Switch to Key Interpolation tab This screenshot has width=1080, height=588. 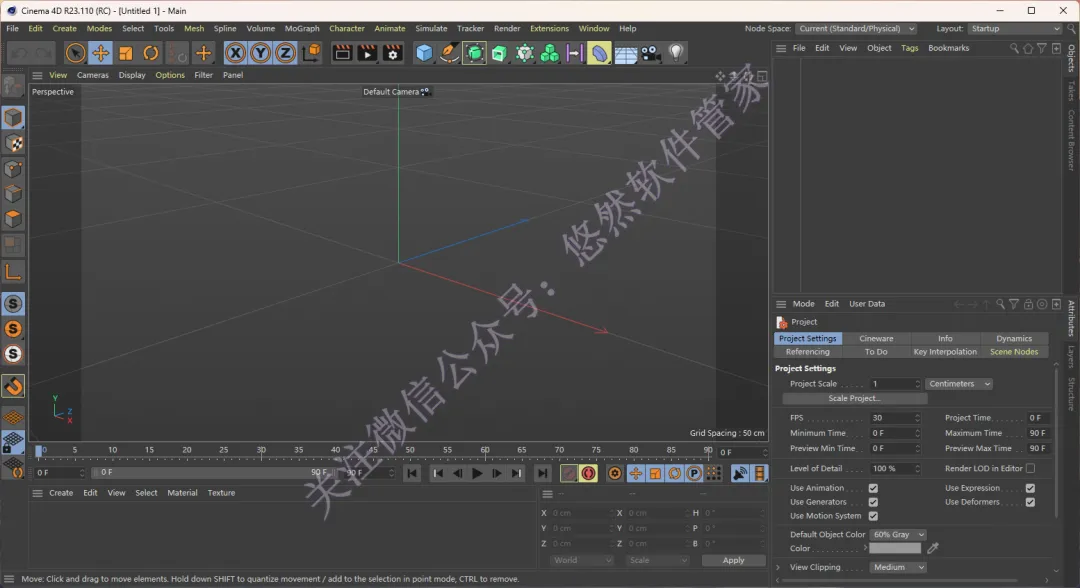(x=945, y=352)
